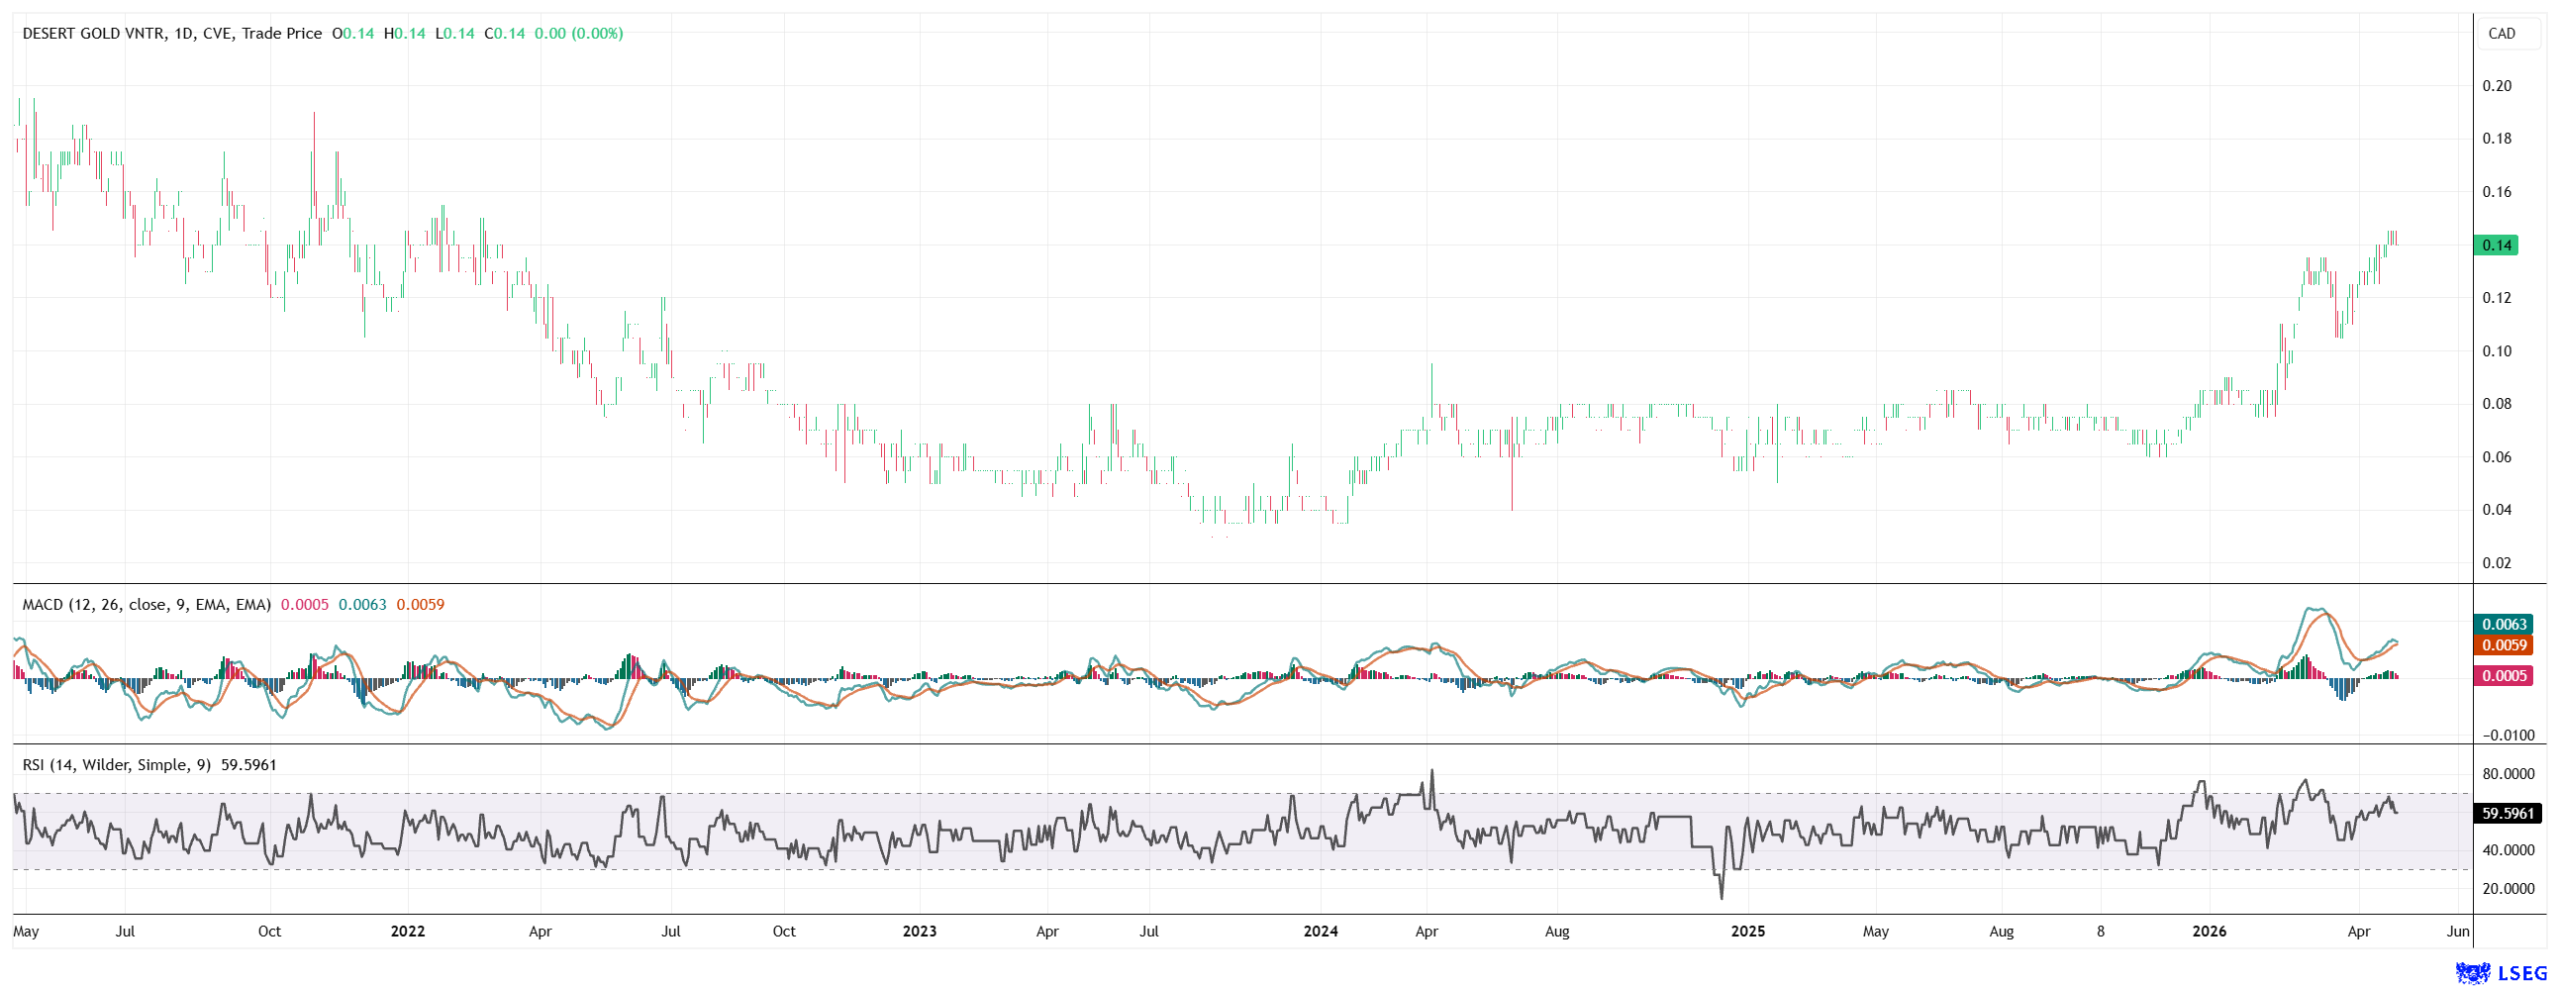2560x986 pixels.
Task: Click the orange 0.0059 signal value tag
Action: tap(2504, 646)
